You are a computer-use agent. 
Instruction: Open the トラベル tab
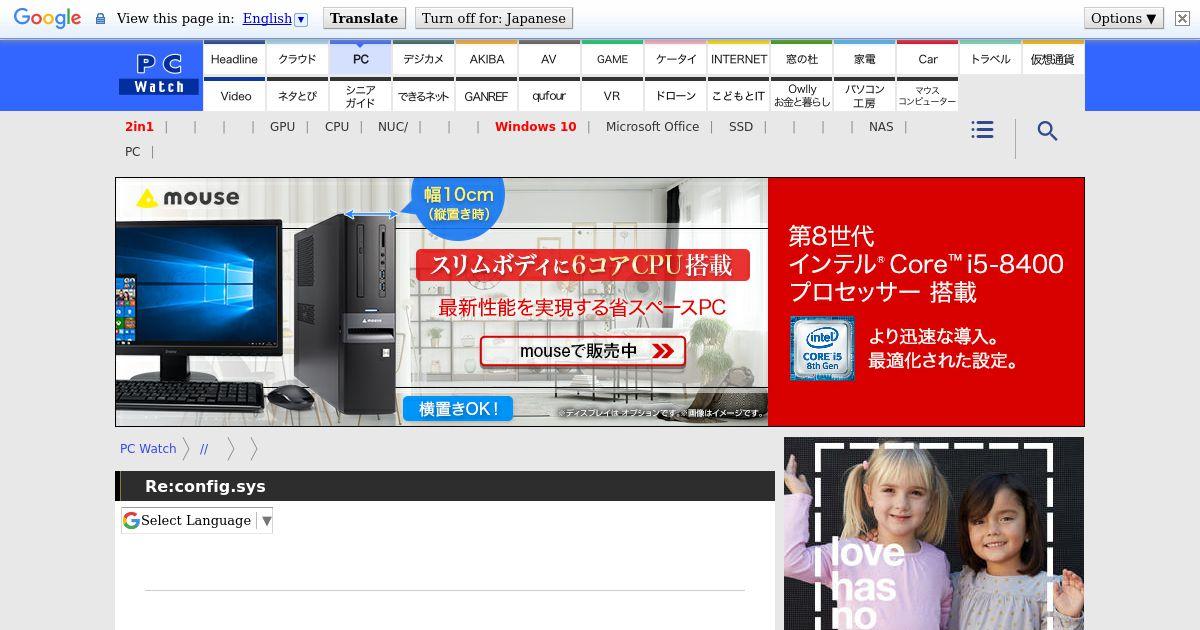pos(990,59)
